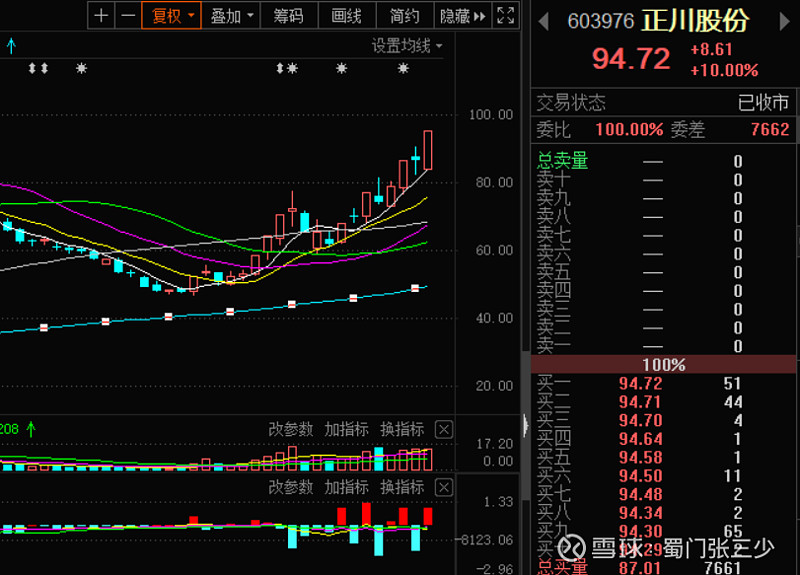800x575 pixels.
Task: Toggle fullscreen chart icon
Action: tap(506, 16)
